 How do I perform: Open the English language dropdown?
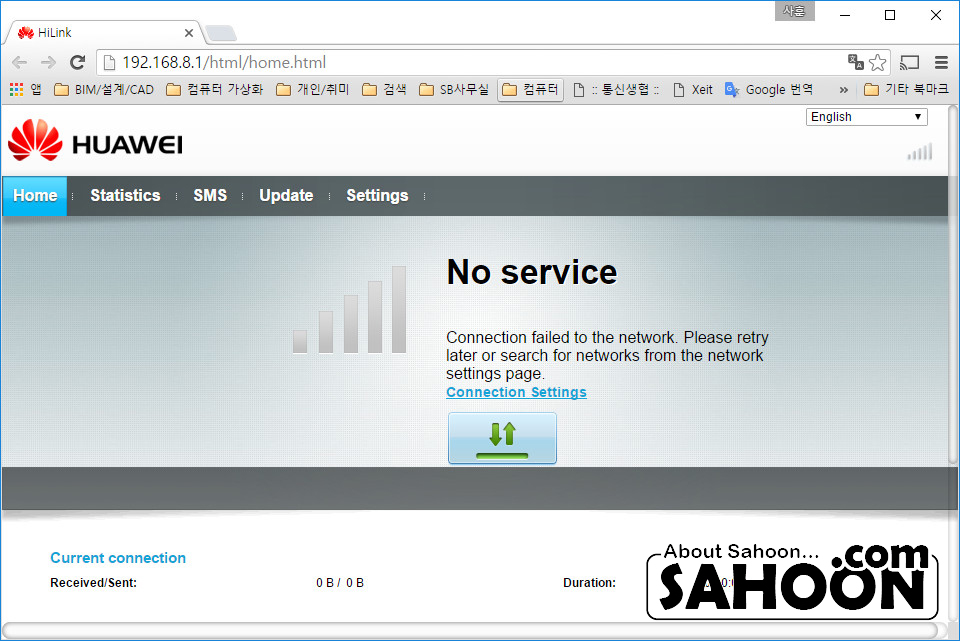pos(866,117)
